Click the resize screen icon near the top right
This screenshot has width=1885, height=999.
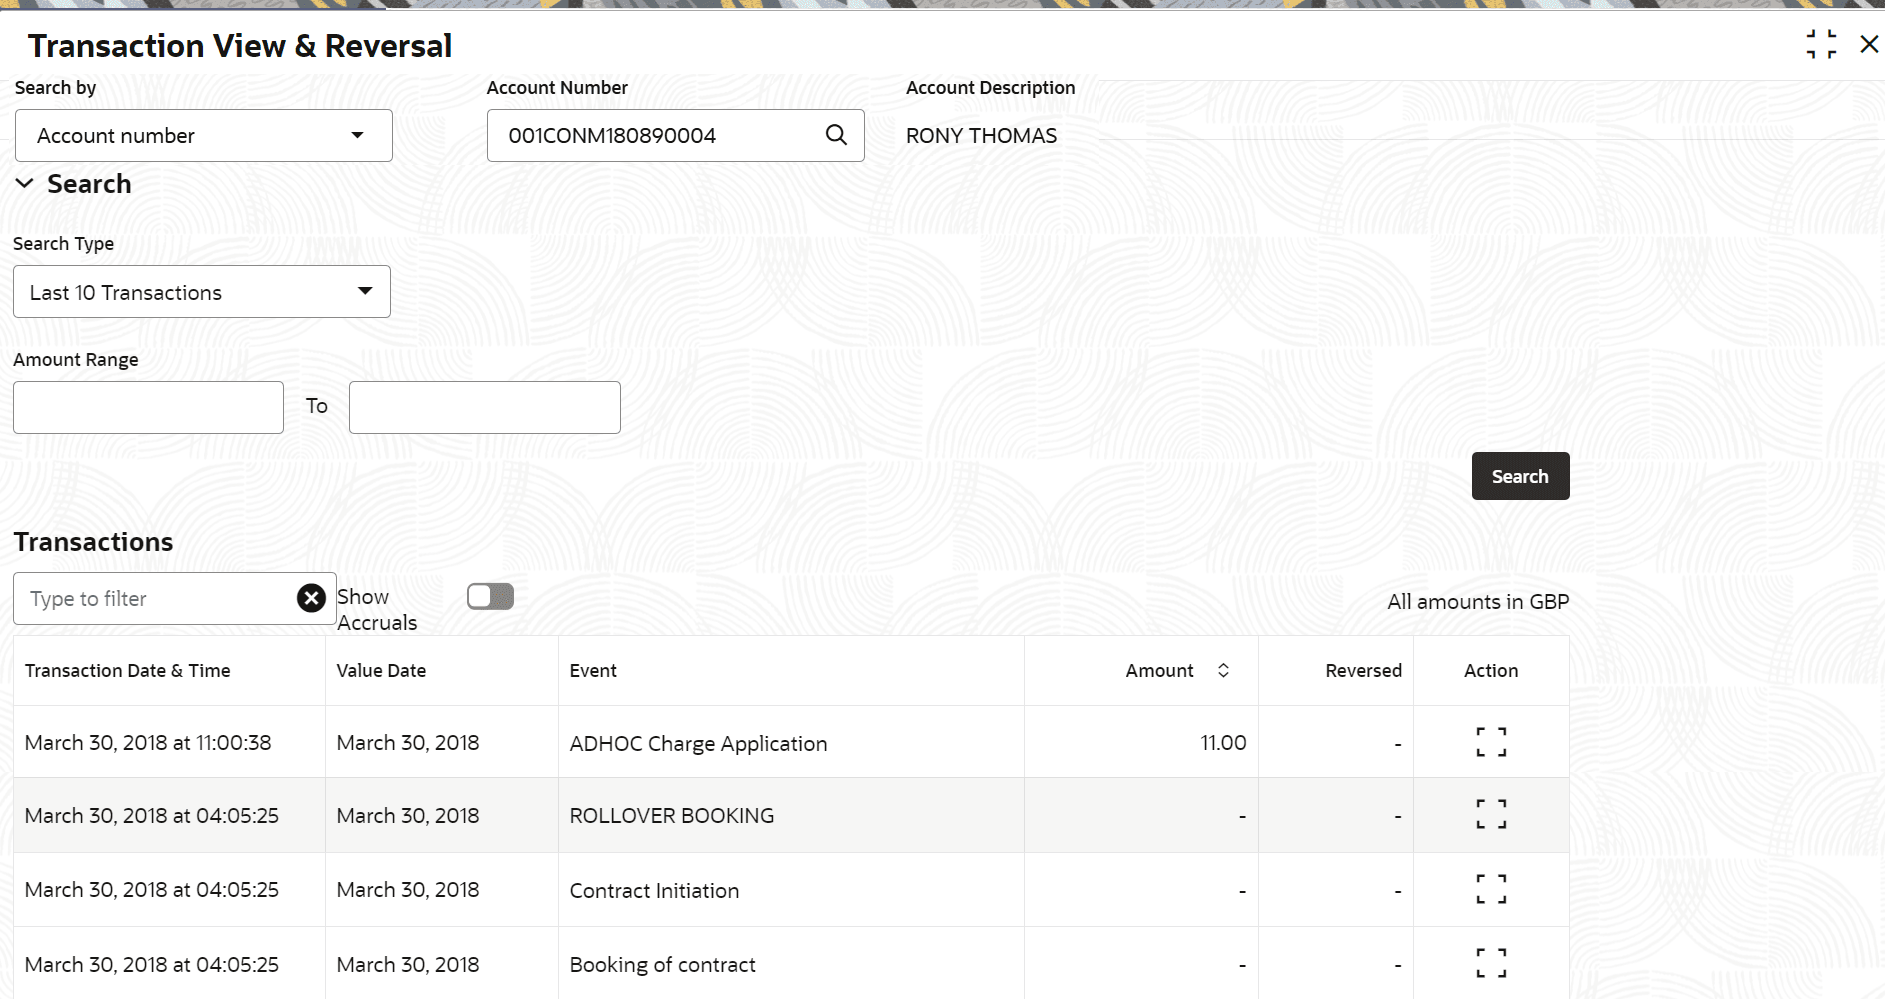(x=1821, y=44)
